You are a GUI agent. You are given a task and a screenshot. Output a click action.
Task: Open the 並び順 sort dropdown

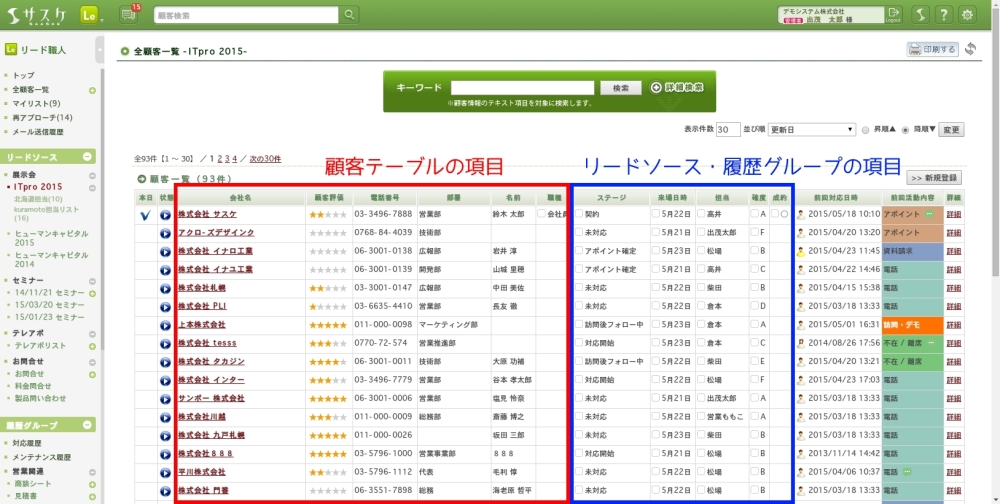pos(812,130)
